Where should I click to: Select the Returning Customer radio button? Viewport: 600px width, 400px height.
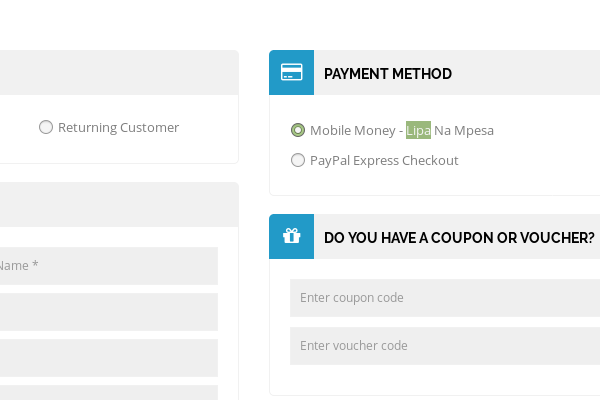point(46,127)
